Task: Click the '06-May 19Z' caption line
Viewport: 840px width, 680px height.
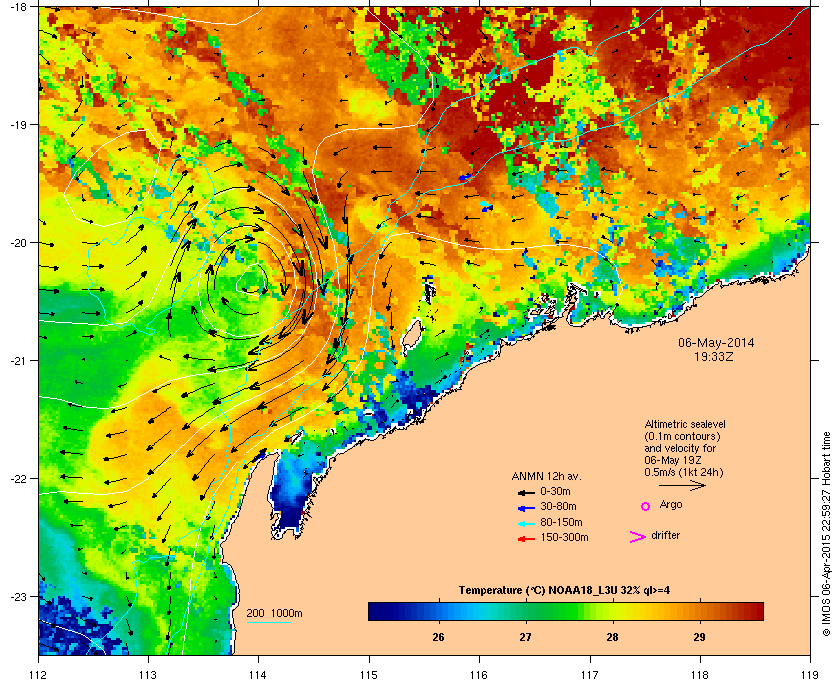Action: tap(673, 460)
